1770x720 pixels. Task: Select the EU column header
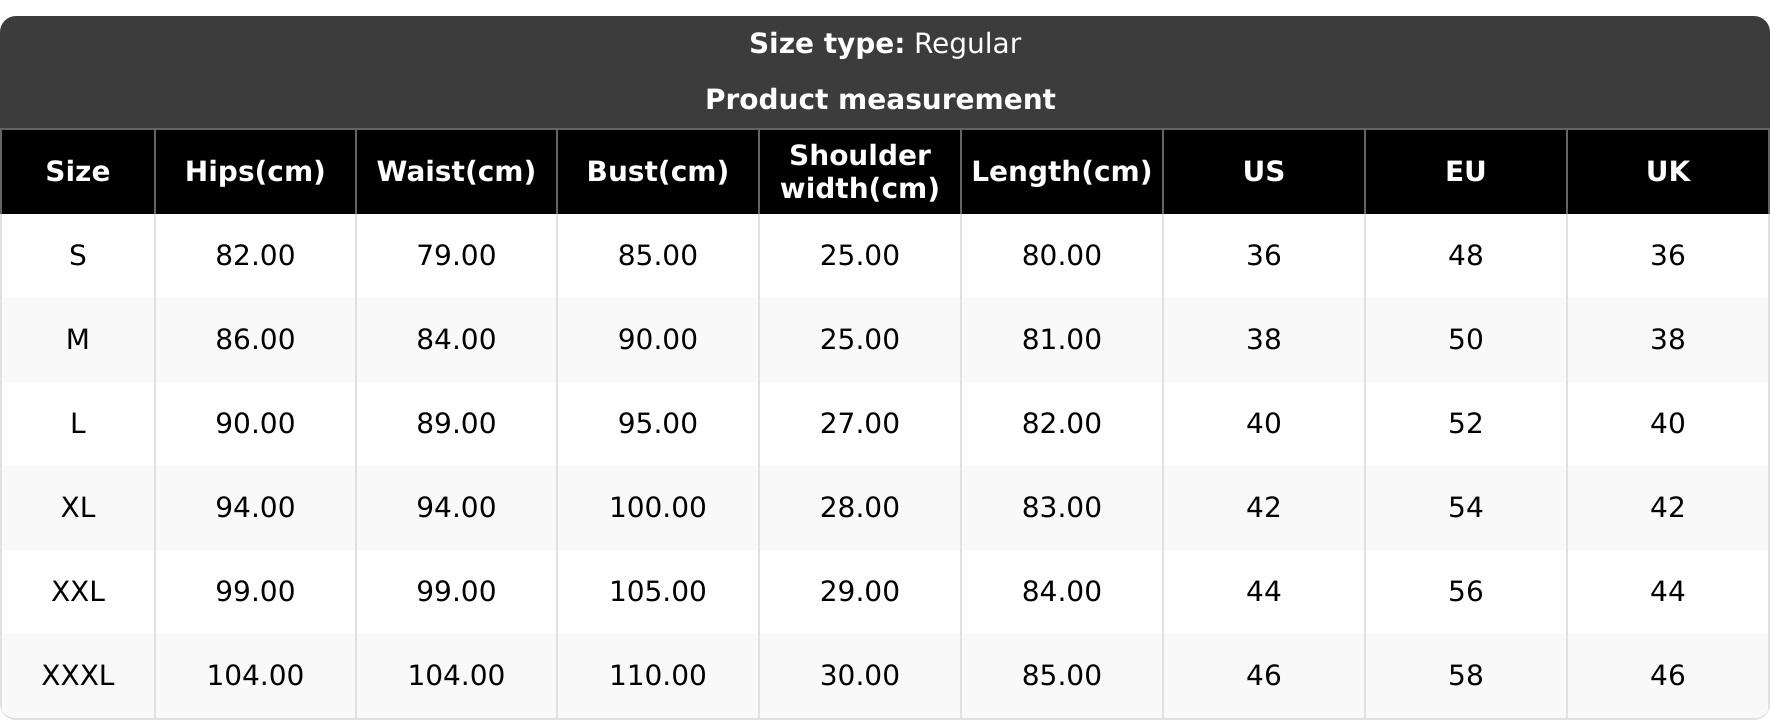pos(1465,172)
